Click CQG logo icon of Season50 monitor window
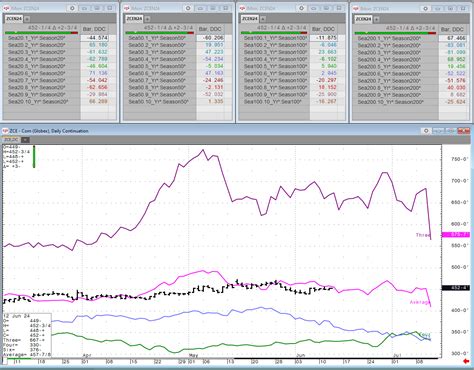The image size is (474, 370). coord(127,8)
